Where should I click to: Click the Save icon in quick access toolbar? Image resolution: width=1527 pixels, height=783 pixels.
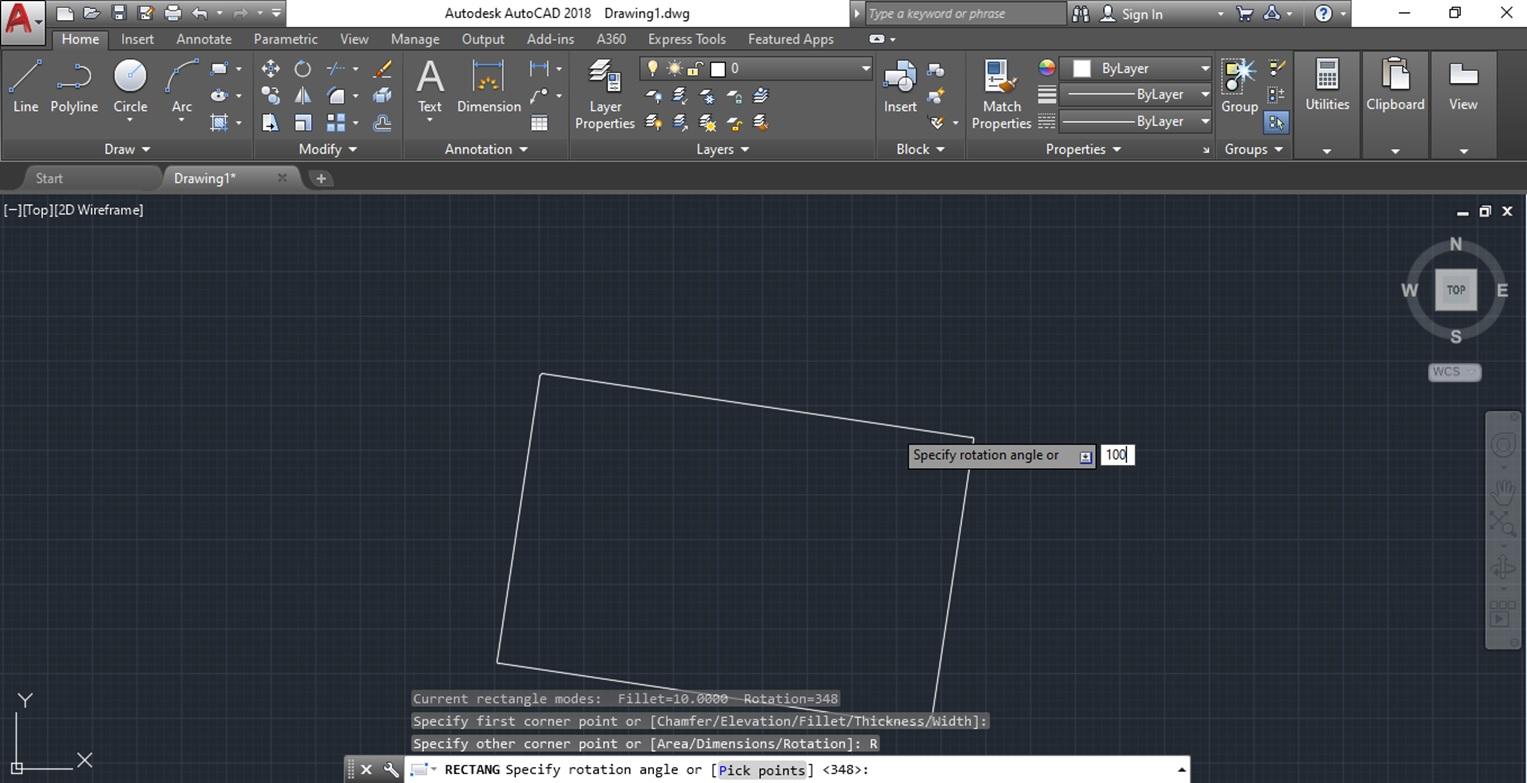119,13
